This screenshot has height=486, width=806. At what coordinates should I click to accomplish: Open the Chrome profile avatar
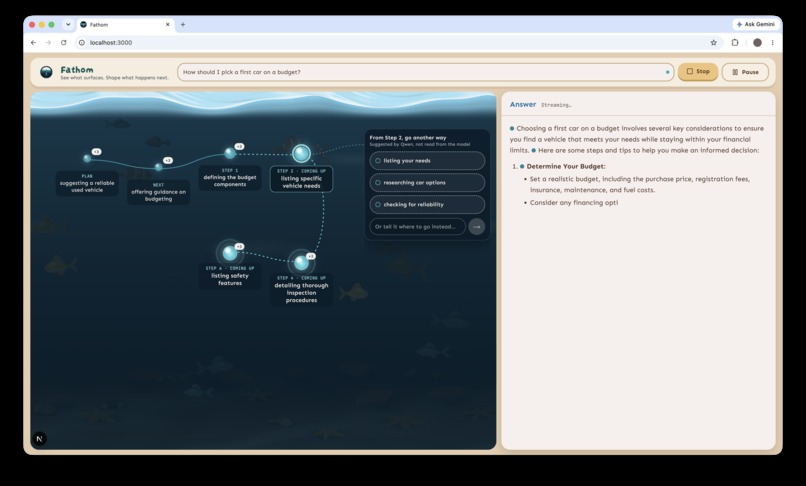tap(757, 43)
